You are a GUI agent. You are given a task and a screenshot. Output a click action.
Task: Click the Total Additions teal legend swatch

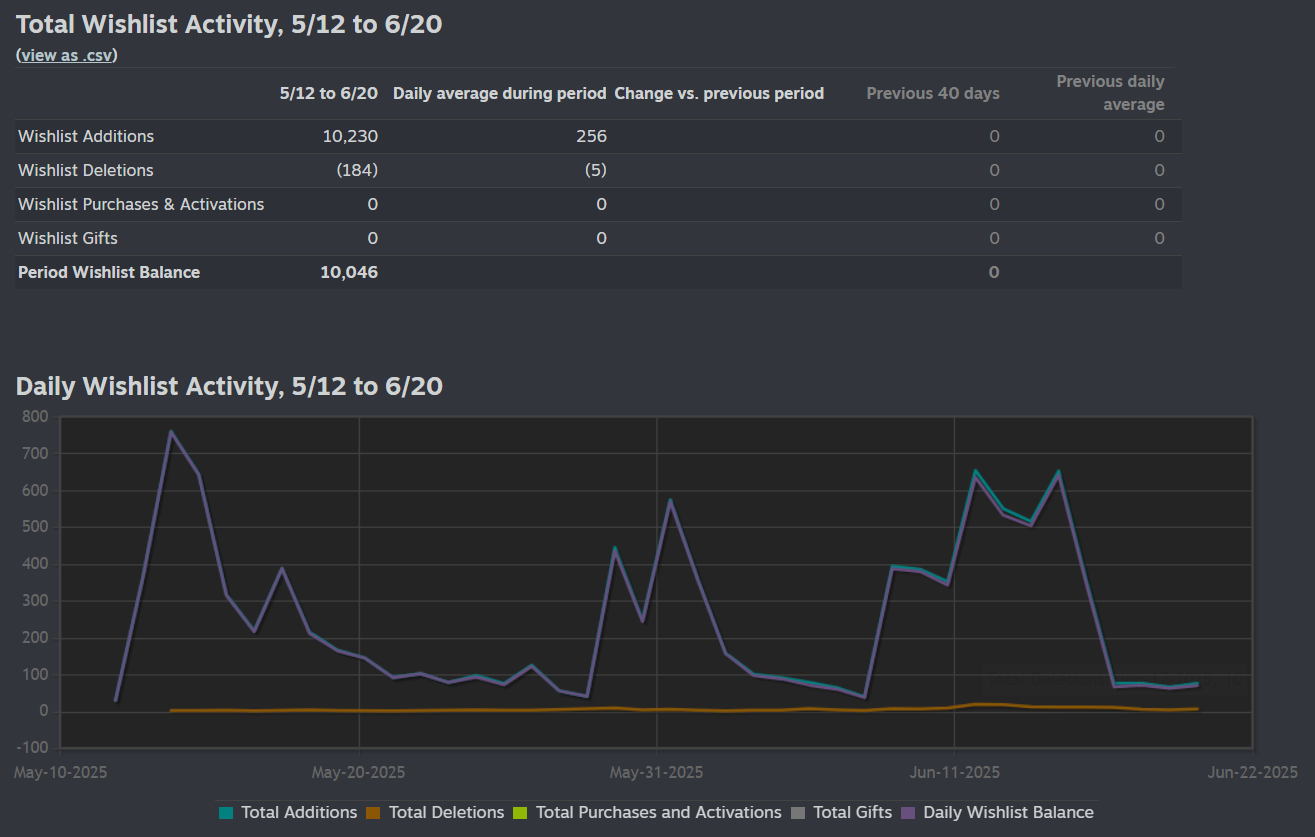click(226, 813)
